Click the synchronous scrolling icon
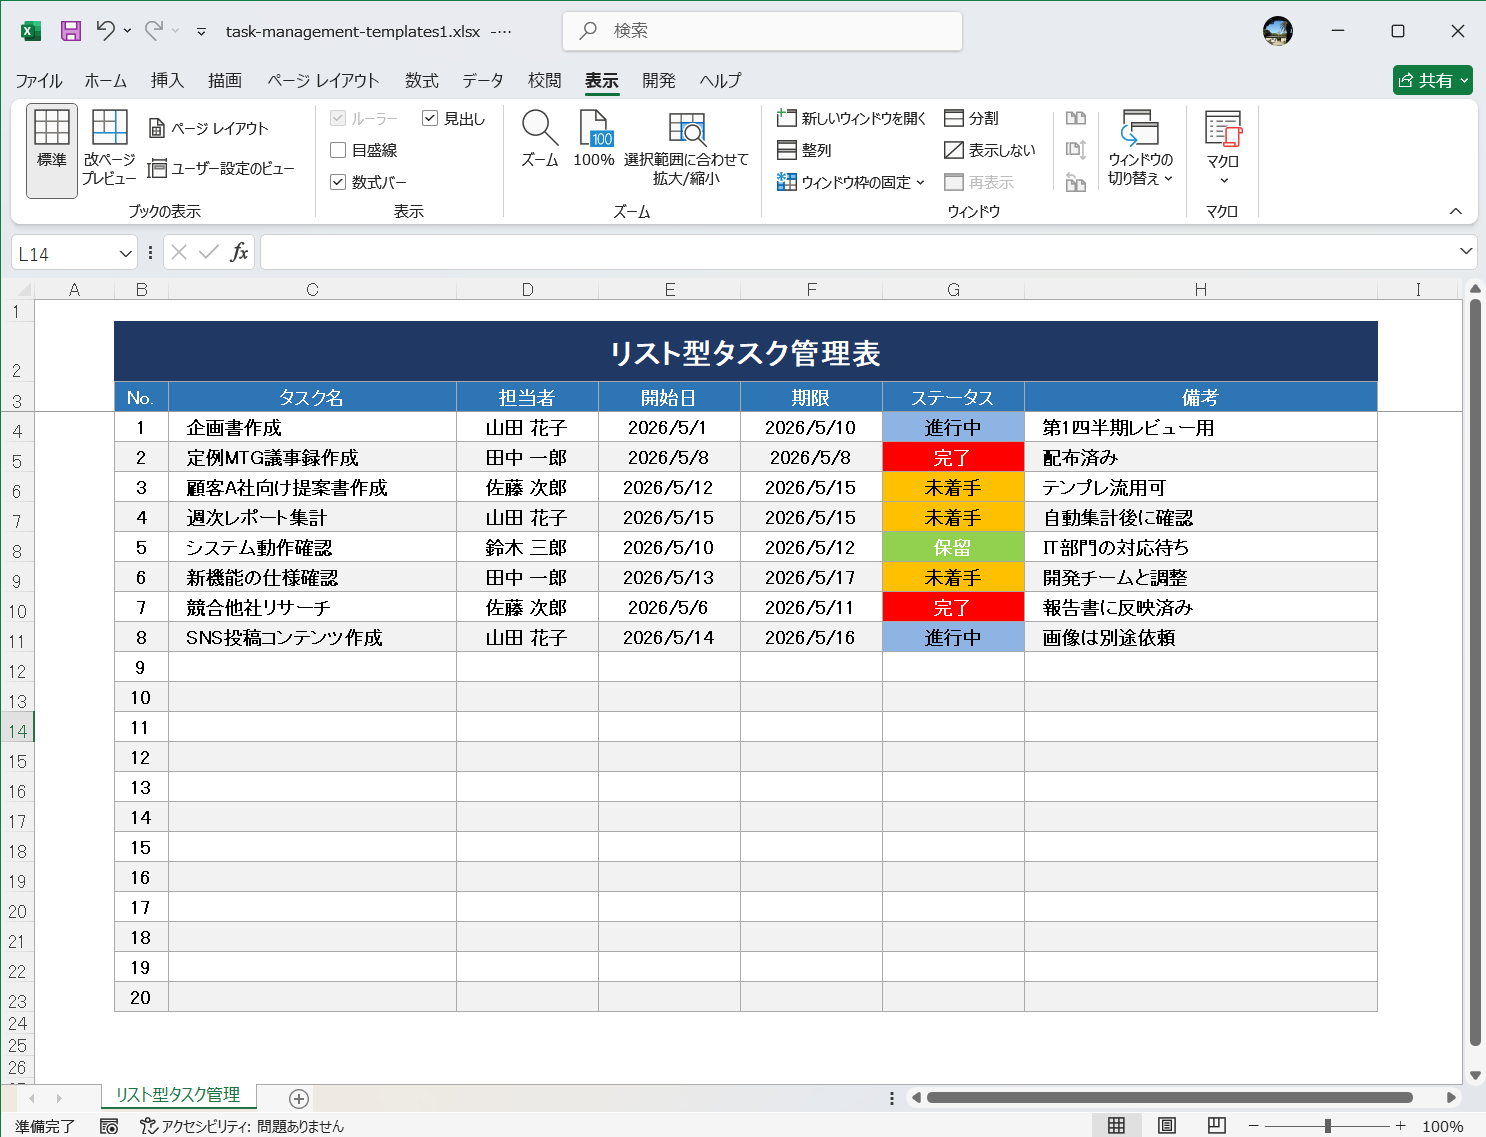This screenshot has width=1486, height=1137. click(x=1076, y=150)
